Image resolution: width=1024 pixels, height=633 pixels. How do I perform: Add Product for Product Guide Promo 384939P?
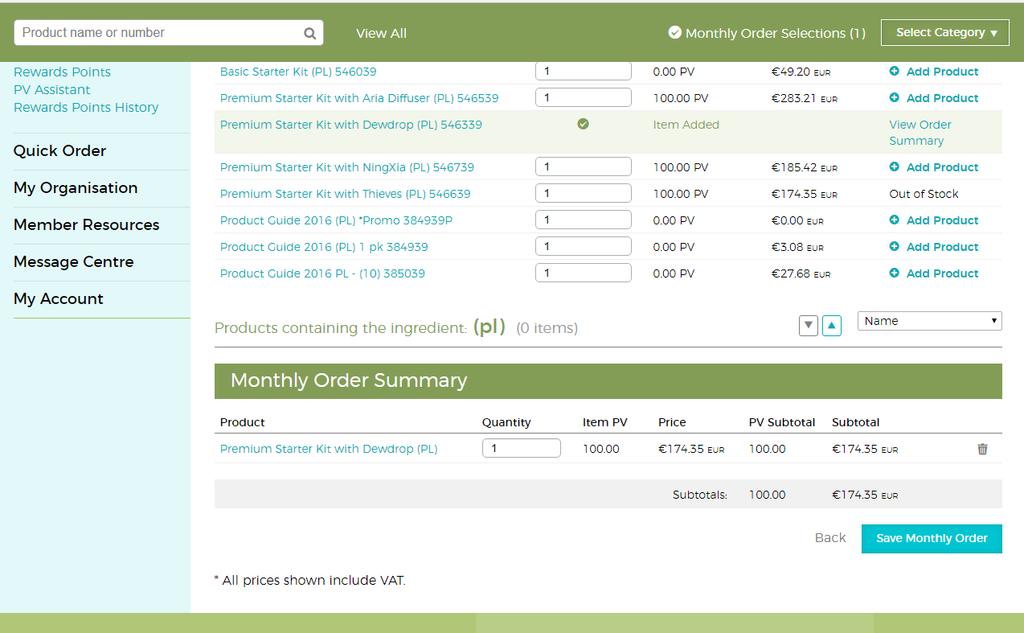point(942,220)
